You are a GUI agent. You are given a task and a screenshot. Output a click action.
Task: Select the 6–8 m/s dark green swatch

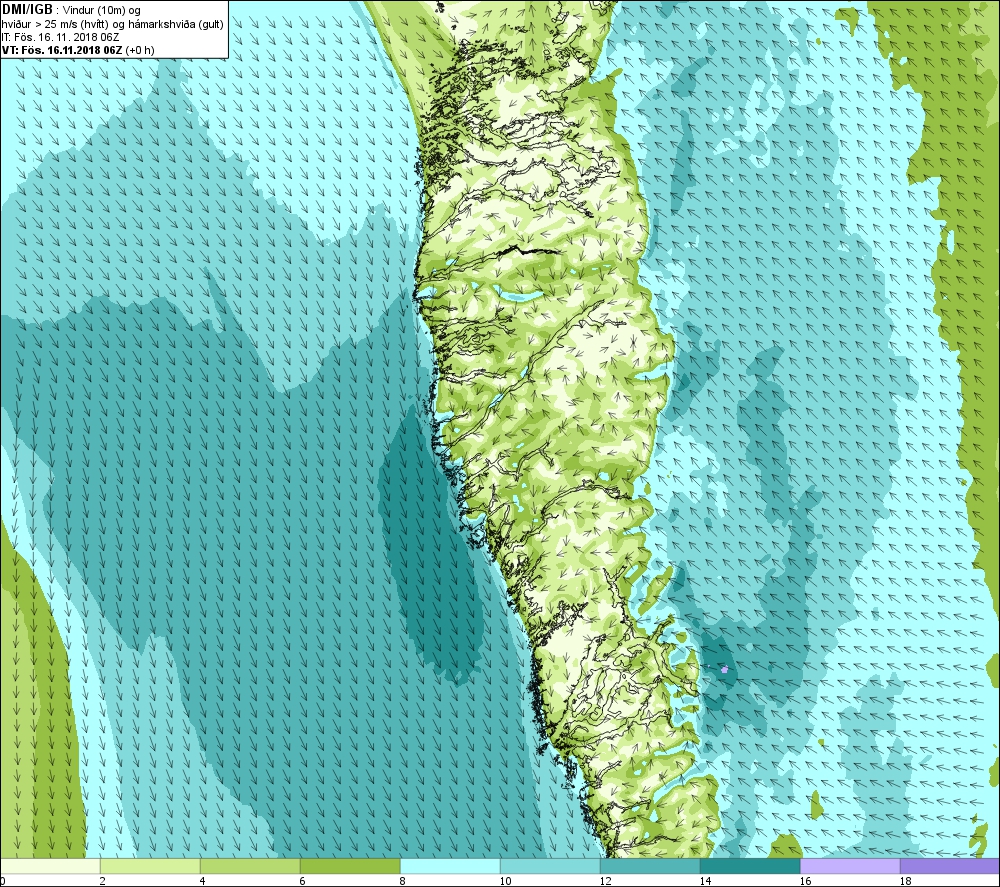pos(350,866)
